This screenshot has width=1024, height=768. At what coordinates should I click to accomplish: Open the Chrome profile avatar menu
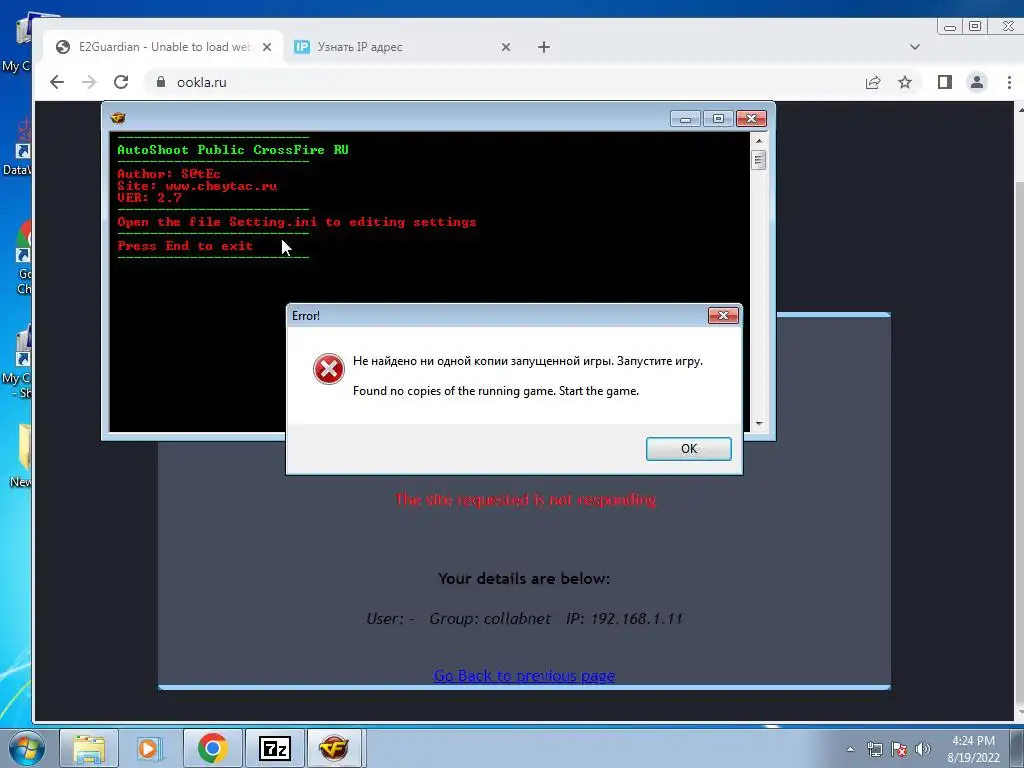(977, 82)
